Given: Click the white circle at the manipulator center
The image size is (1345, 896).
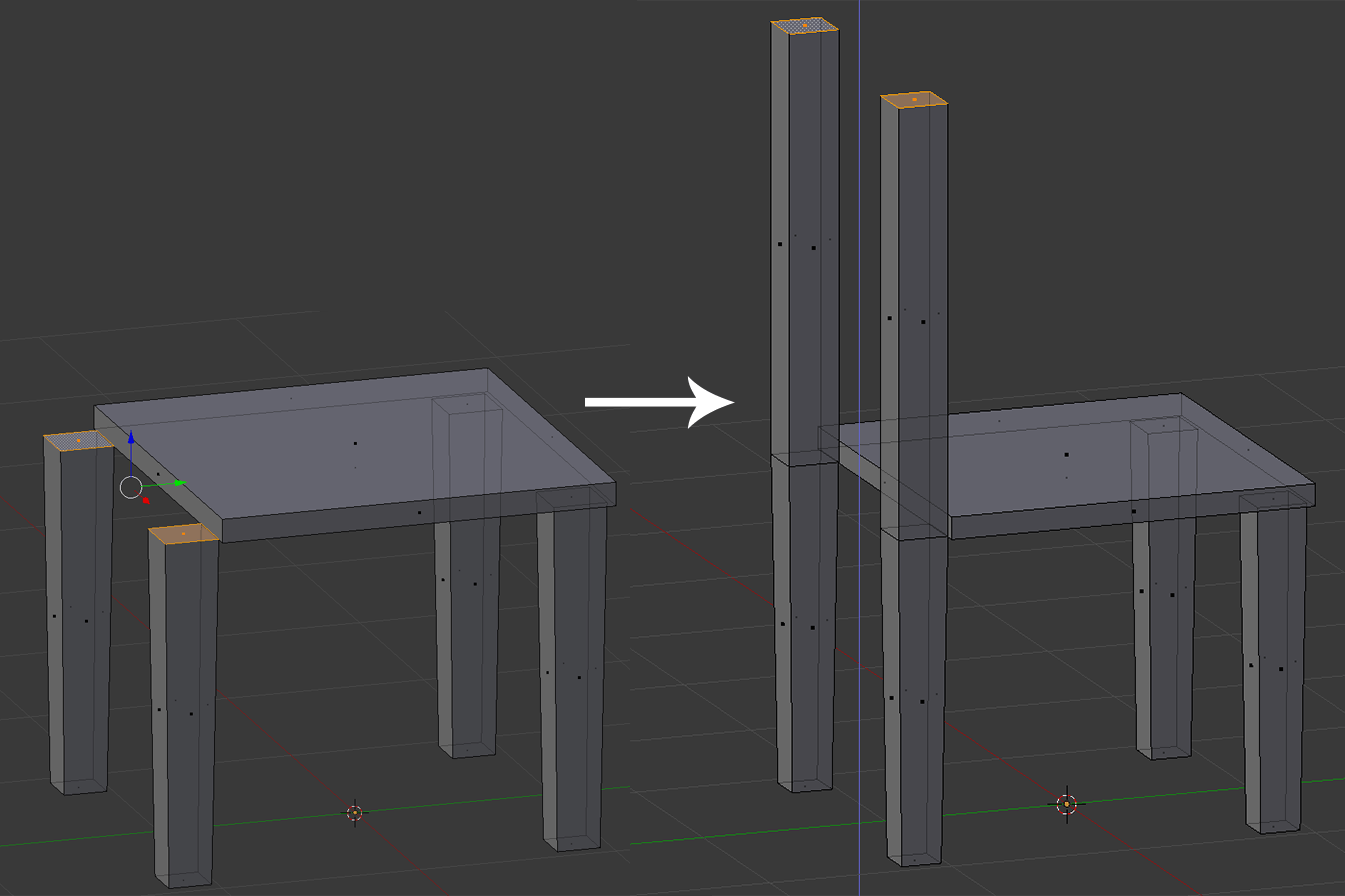Looking at the screenshot, I should pos(131,488).
